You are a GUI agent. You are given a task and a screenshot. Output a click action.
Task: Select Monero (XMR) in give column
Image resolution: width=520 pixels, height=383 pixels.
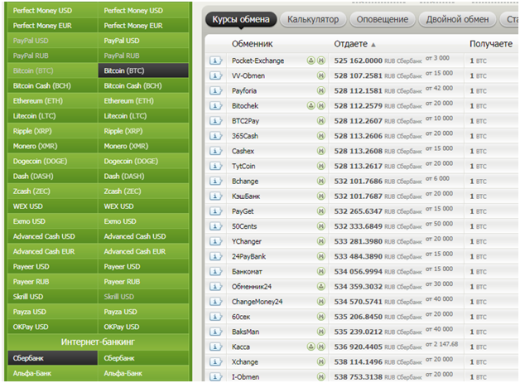tap(52, 146)
